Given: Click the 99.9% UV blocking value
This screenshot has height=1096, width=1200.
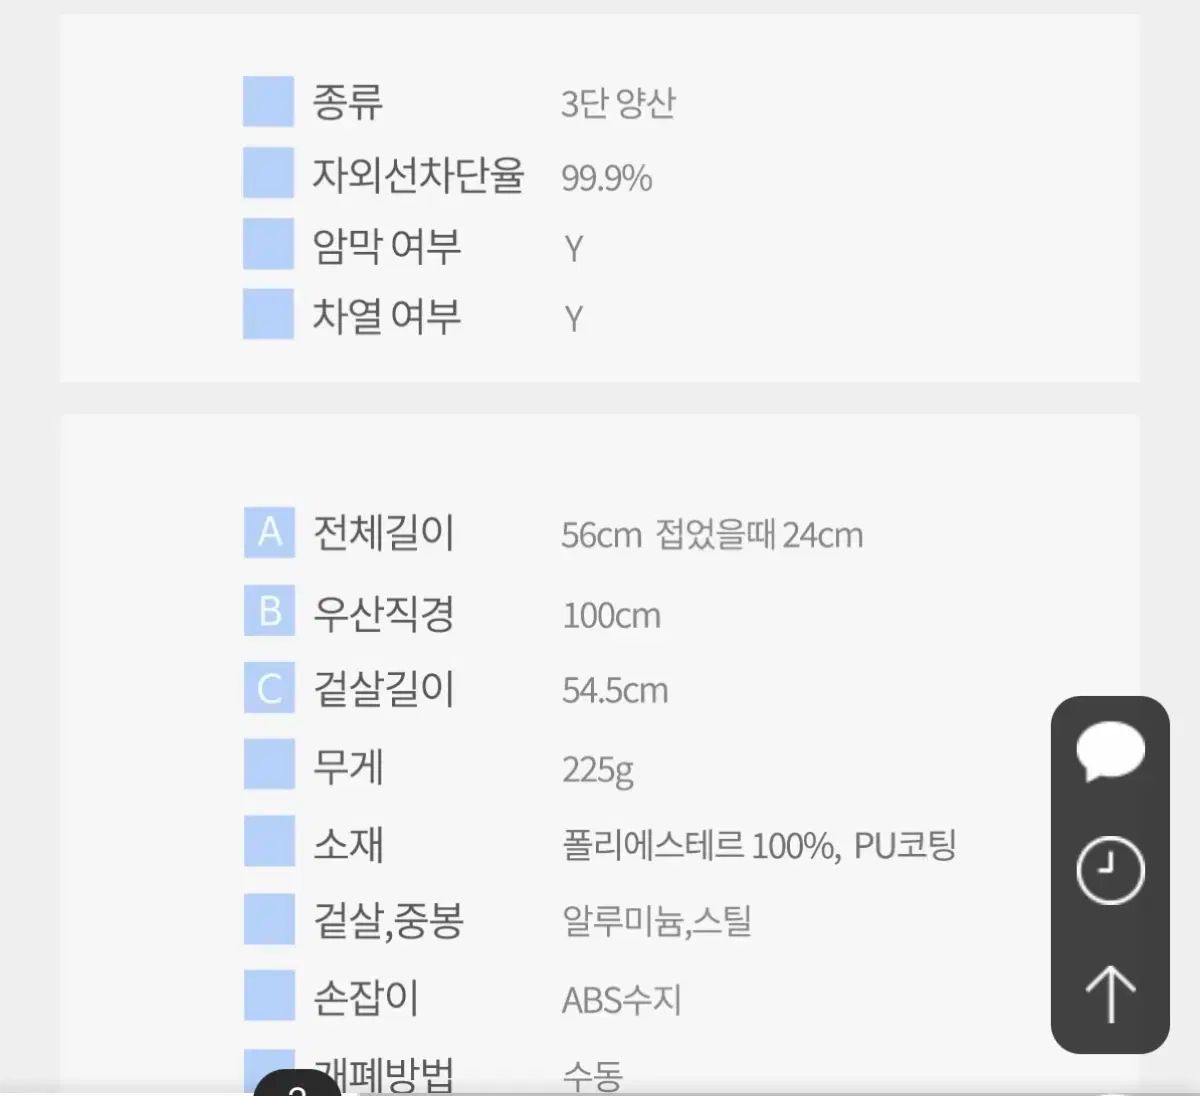Looking at the screenshot, I should point(606,178).
